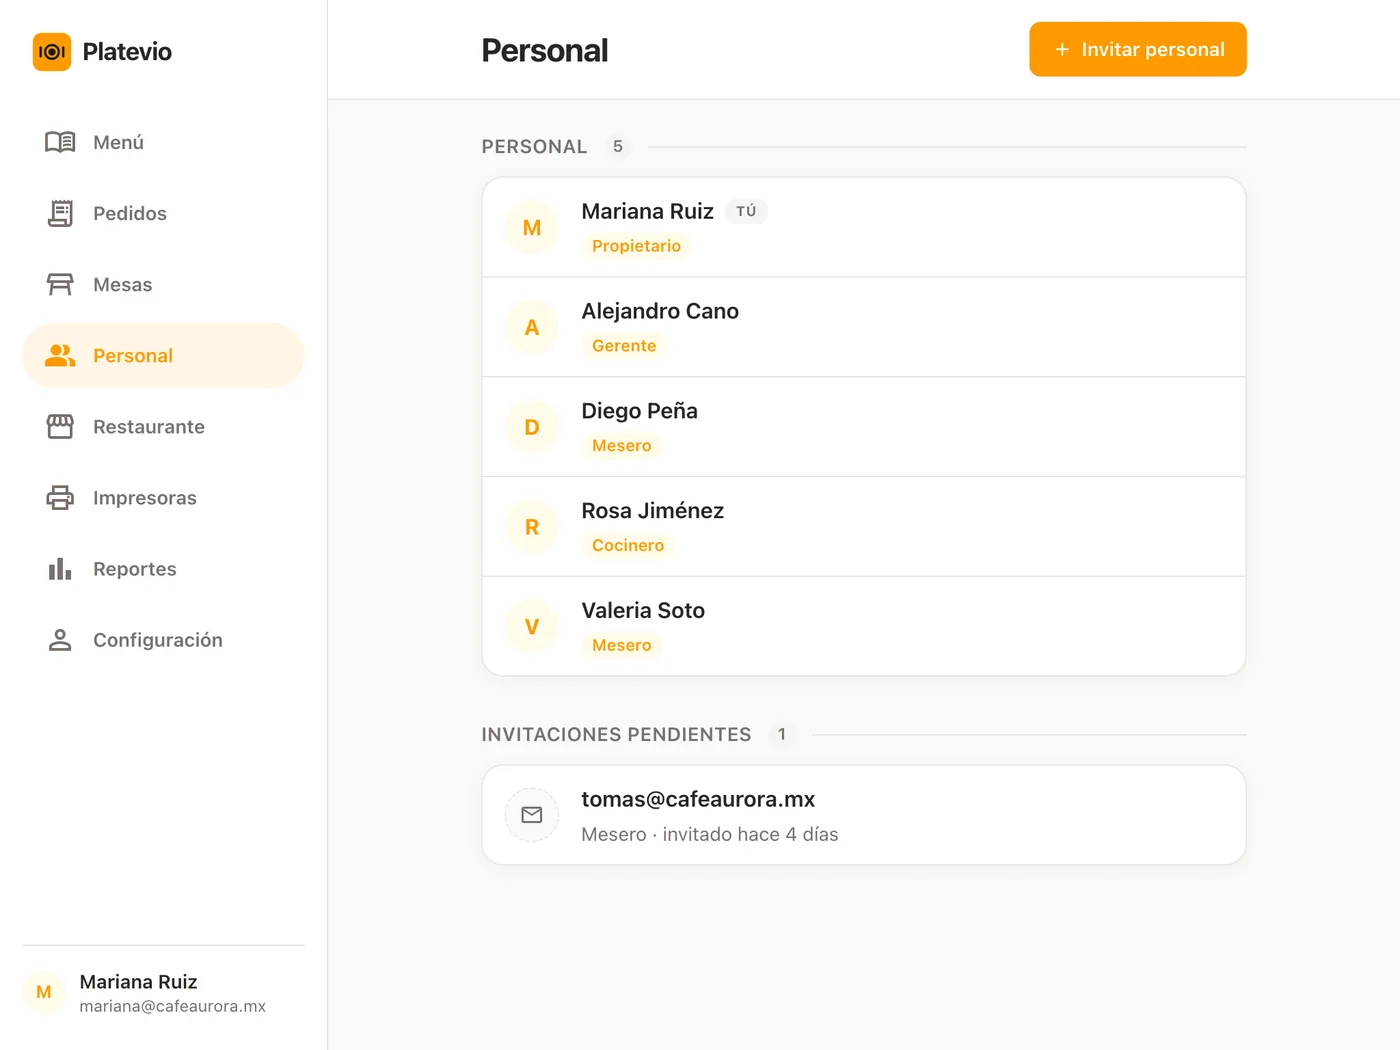Click the tomas@cafeaurora.mx pending invitation

pos(864,815)
